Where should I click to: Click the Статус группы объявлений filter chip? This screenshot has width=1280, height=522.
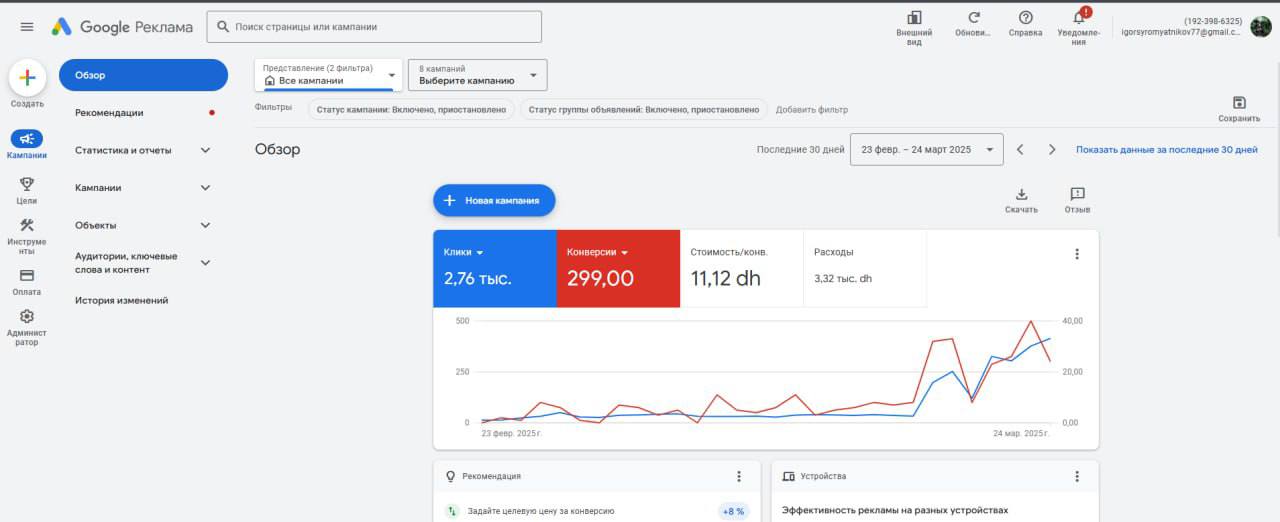[643, 110]
